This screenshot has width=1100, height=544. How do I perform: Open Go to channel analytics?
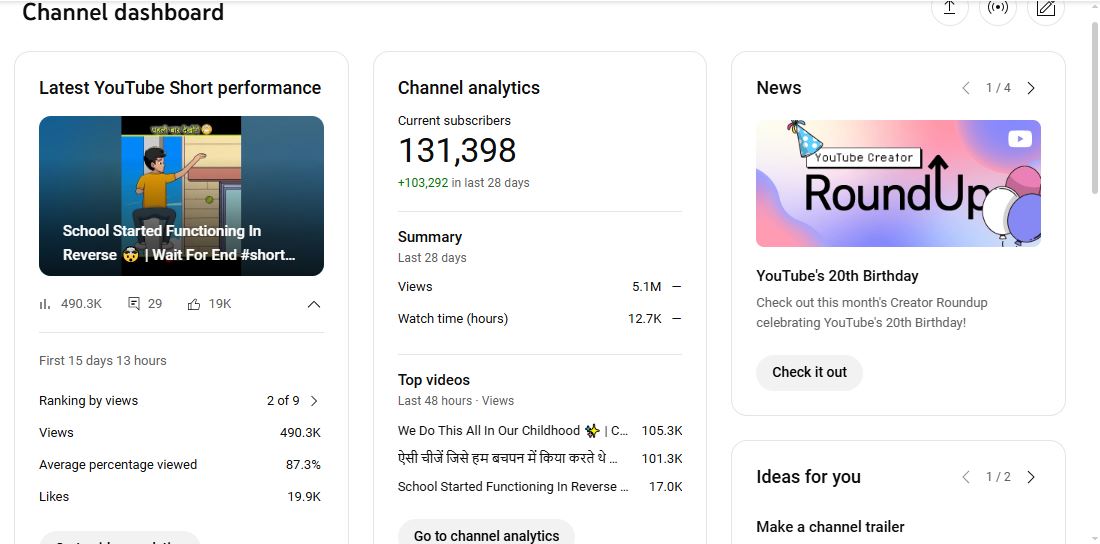click(486, 535)
